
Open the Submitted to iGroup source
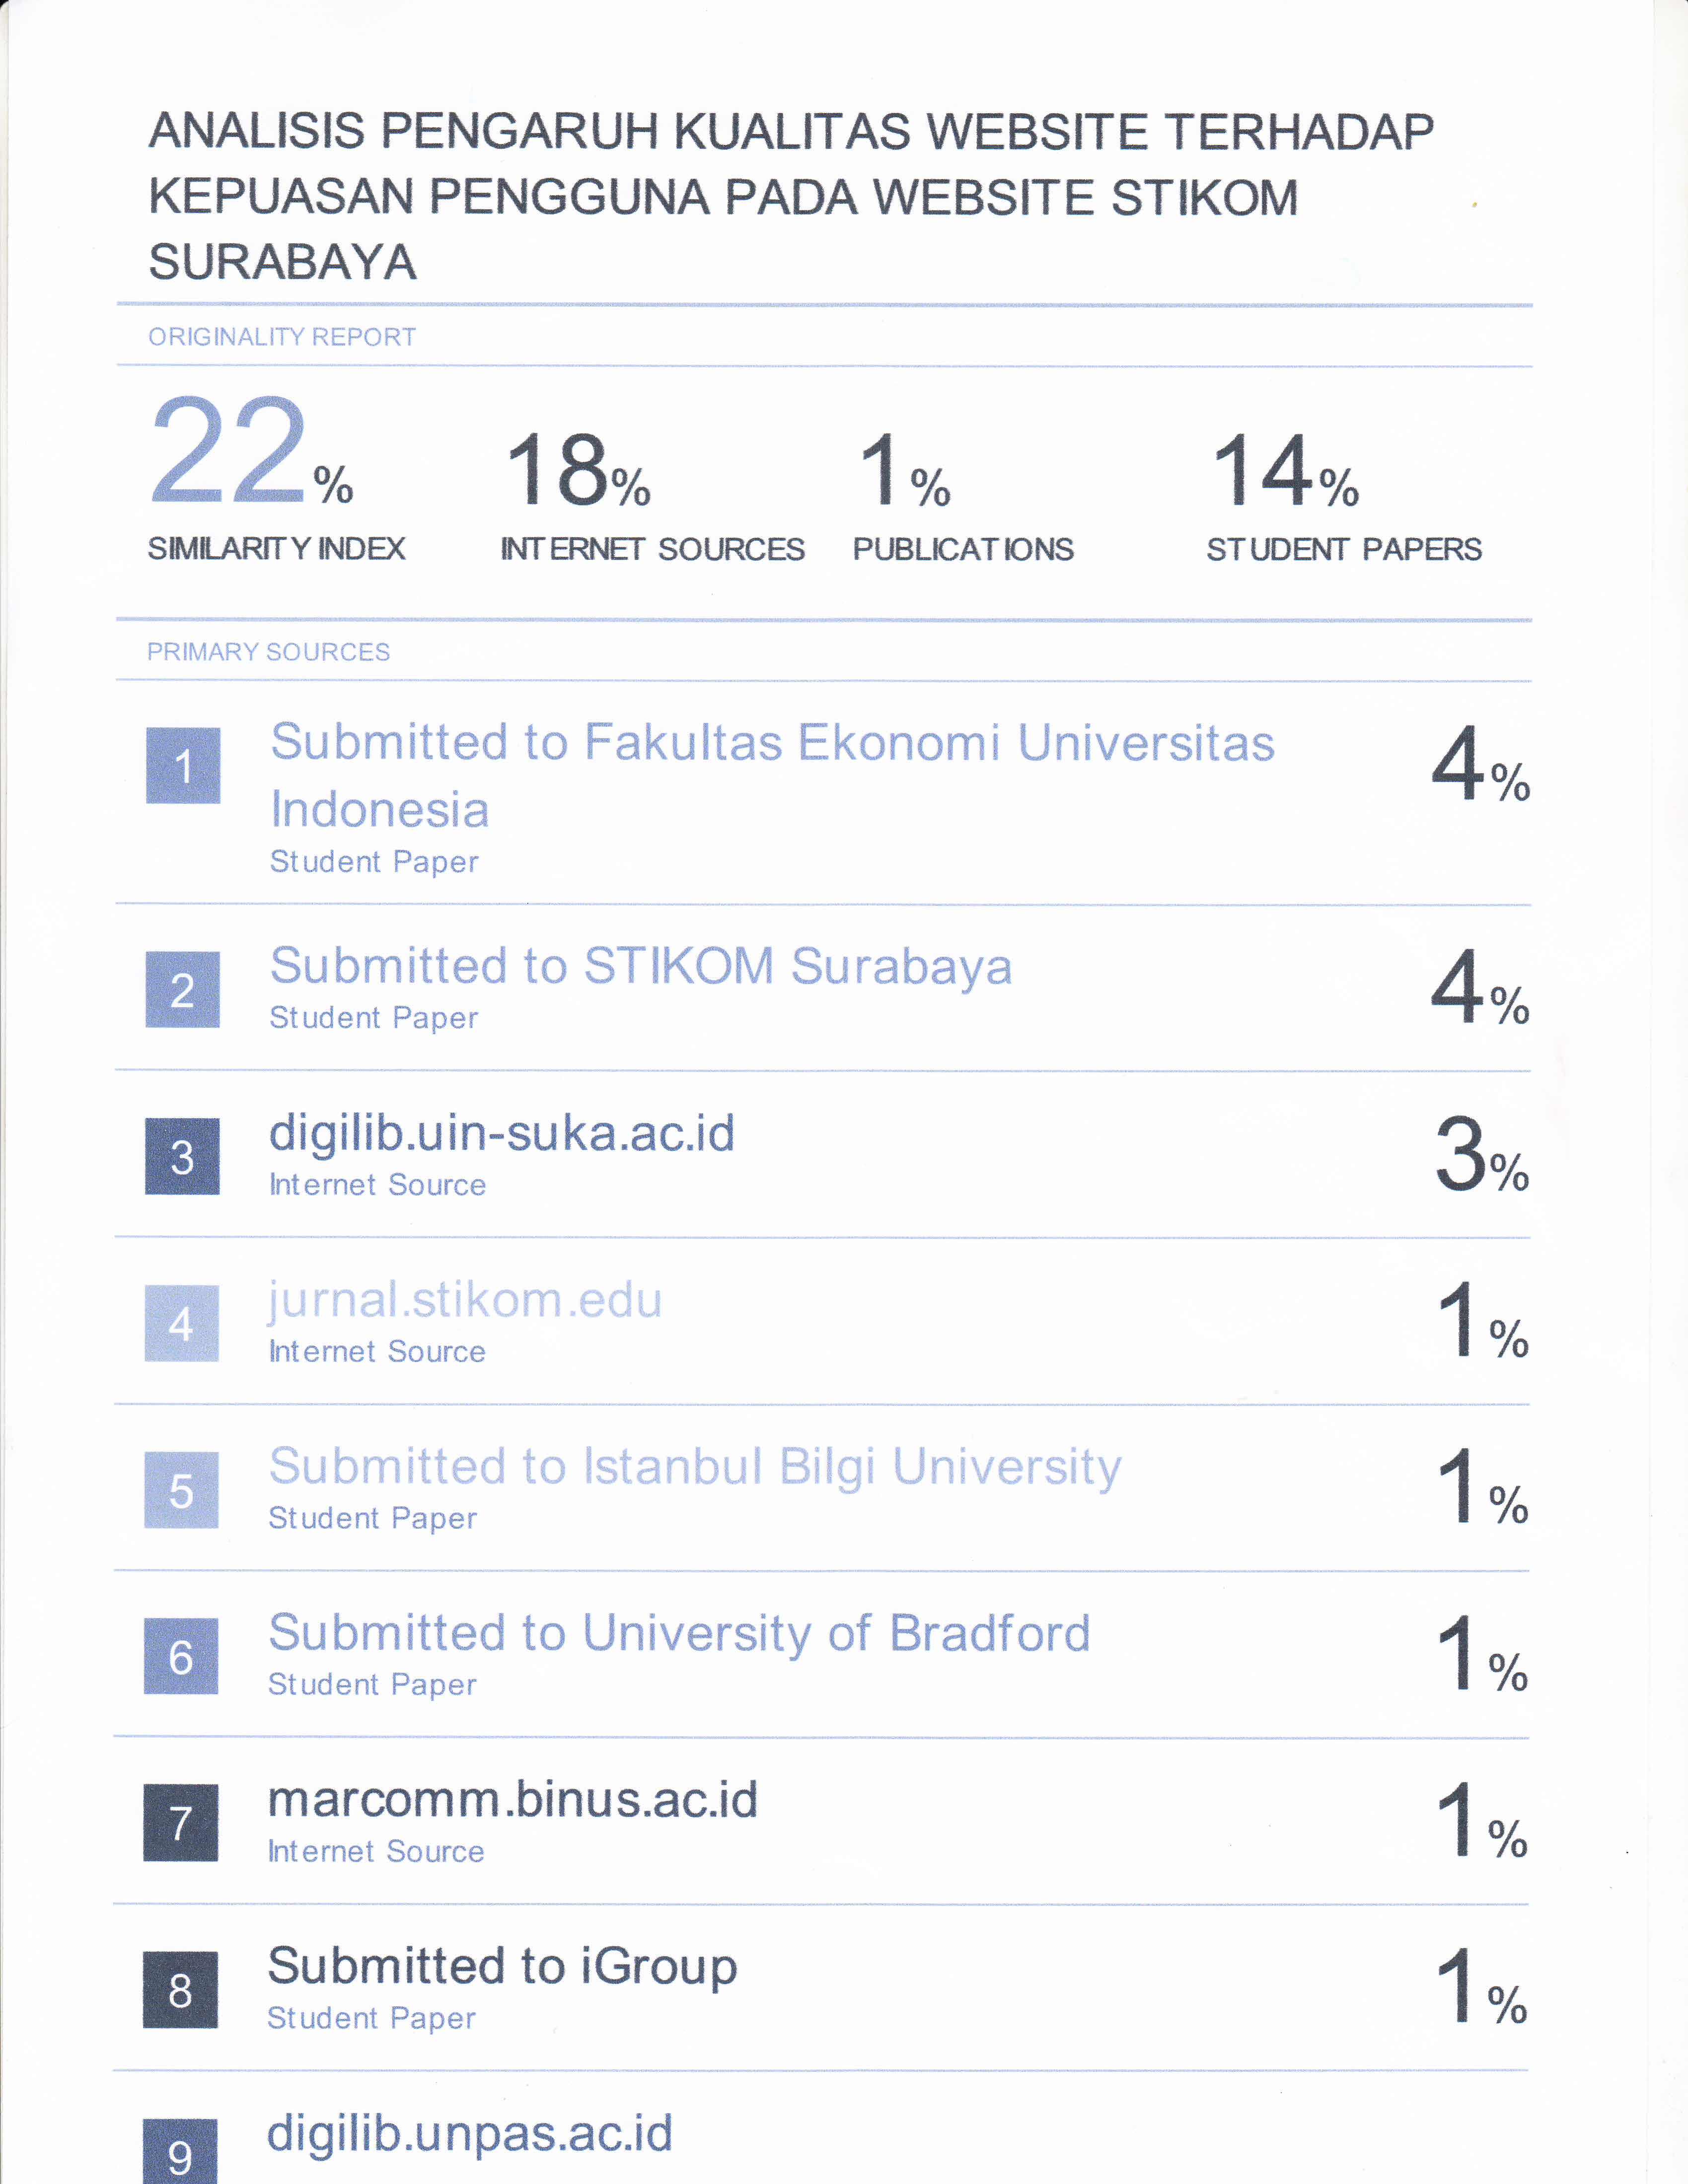pos(502,1966)
